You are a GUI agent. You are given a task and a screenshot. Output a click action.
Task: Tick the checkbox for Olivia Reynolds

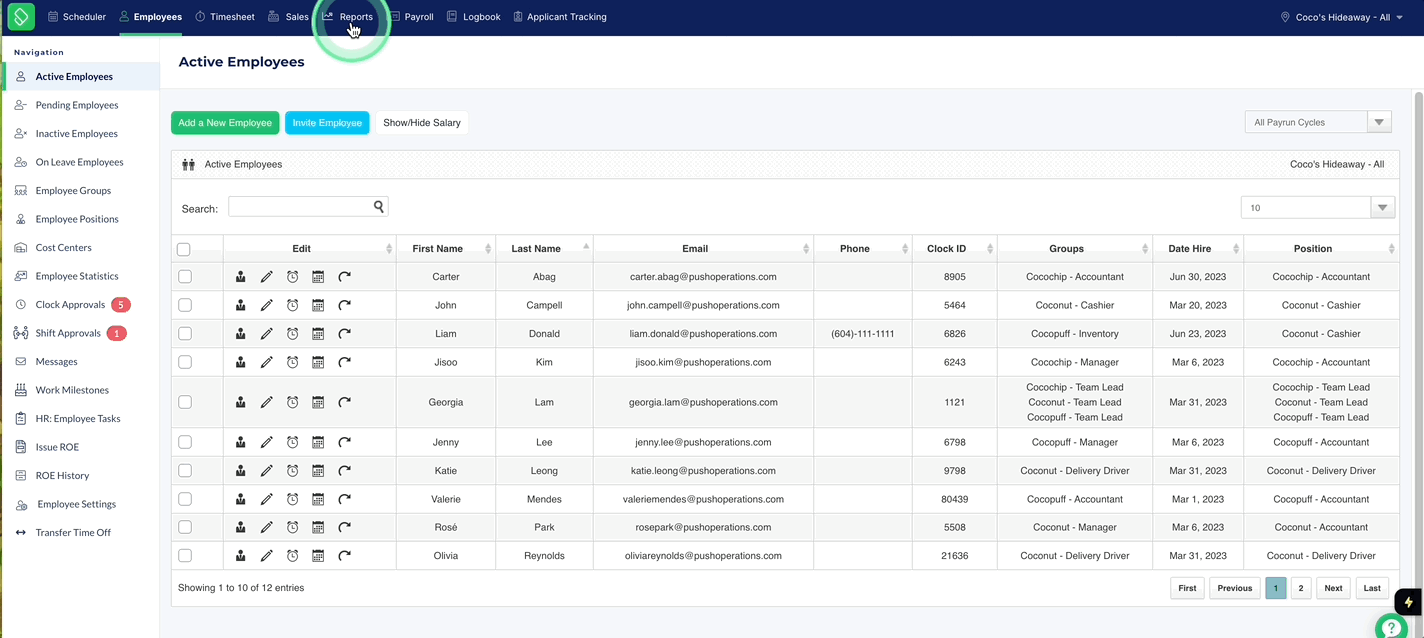coord(185,555)
